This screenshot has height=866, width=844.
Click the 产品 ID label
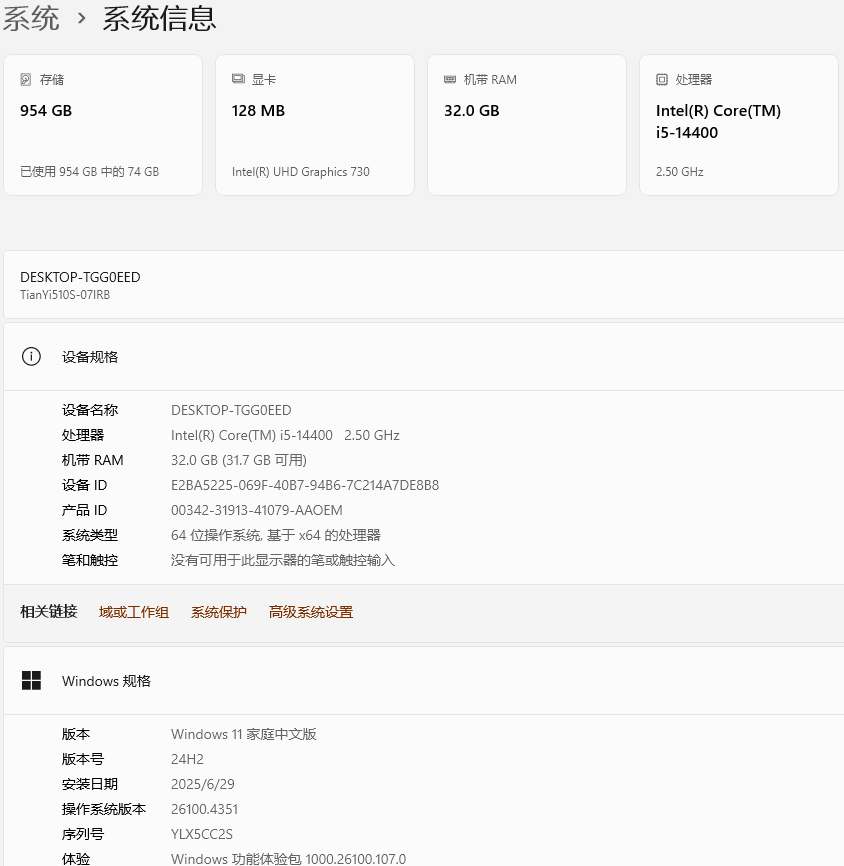[85, 510]
